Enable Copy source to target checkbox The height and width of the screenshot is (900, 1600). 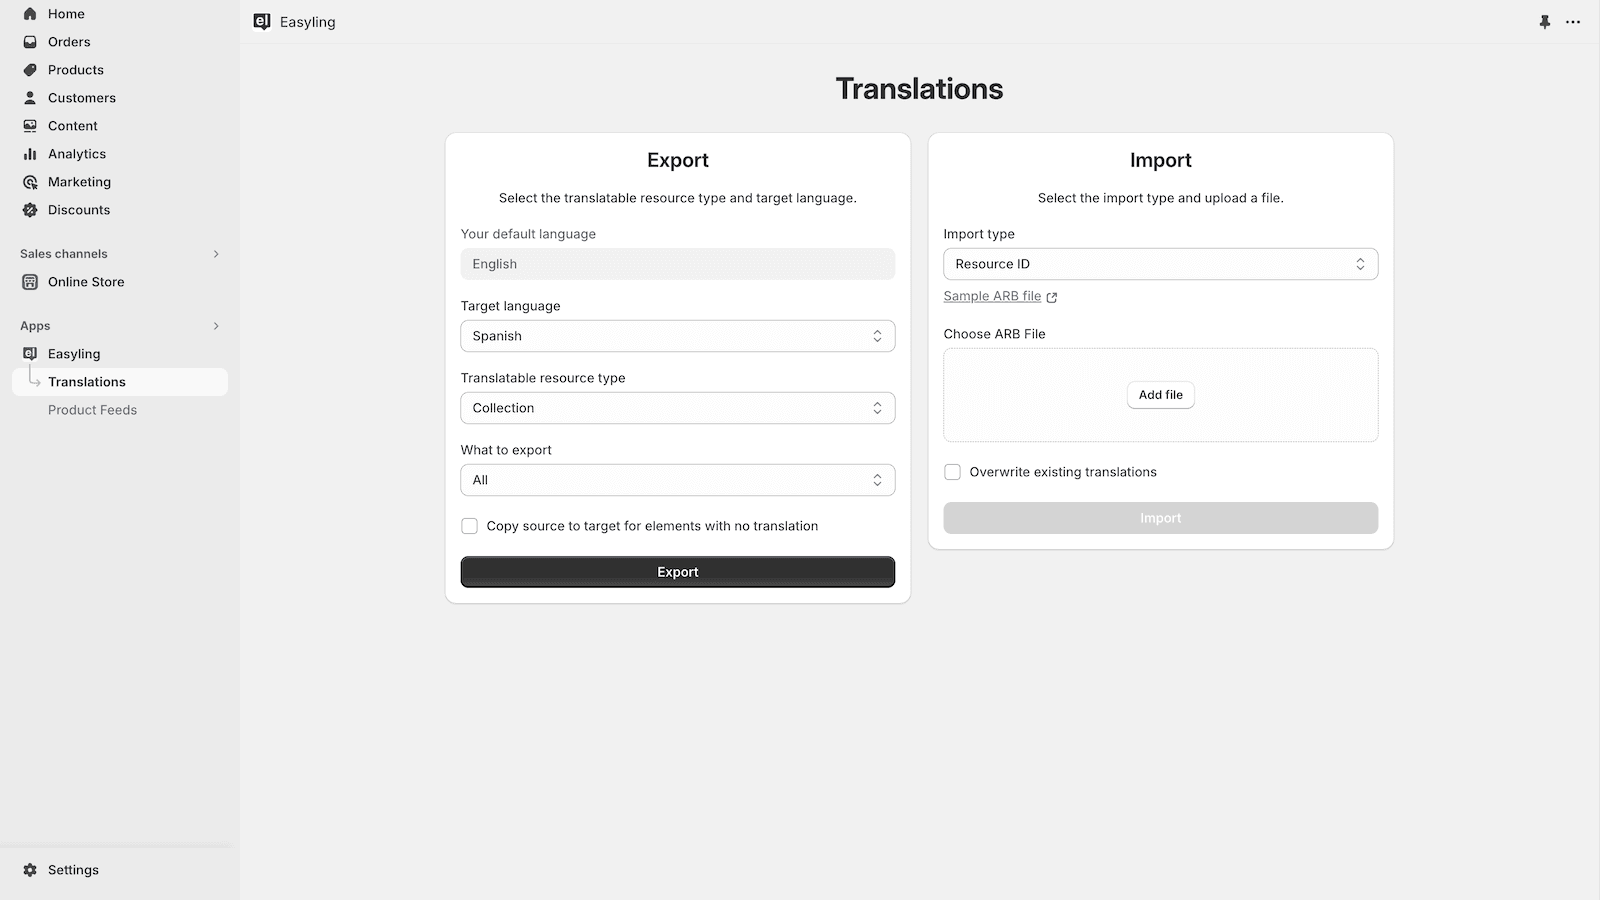coord(469,526)
